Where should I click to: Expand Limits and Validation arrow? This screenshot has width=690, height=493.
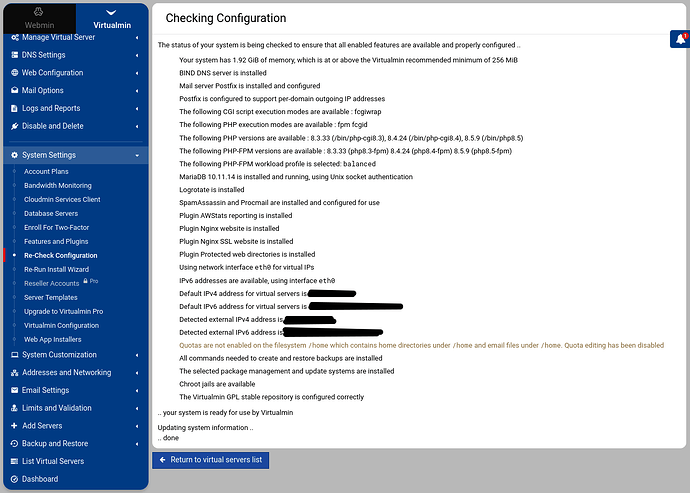[x=137, y=408]
